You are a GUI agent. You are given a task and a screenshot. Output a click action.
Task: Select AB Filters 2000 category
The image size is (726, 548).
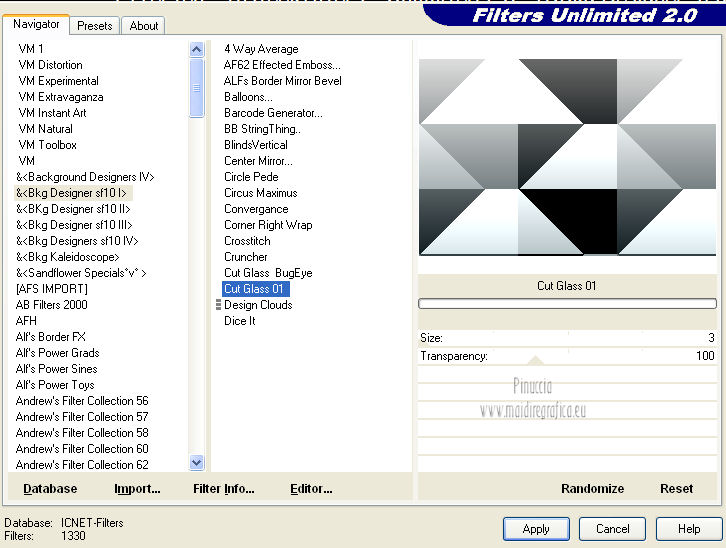(51, 305)
